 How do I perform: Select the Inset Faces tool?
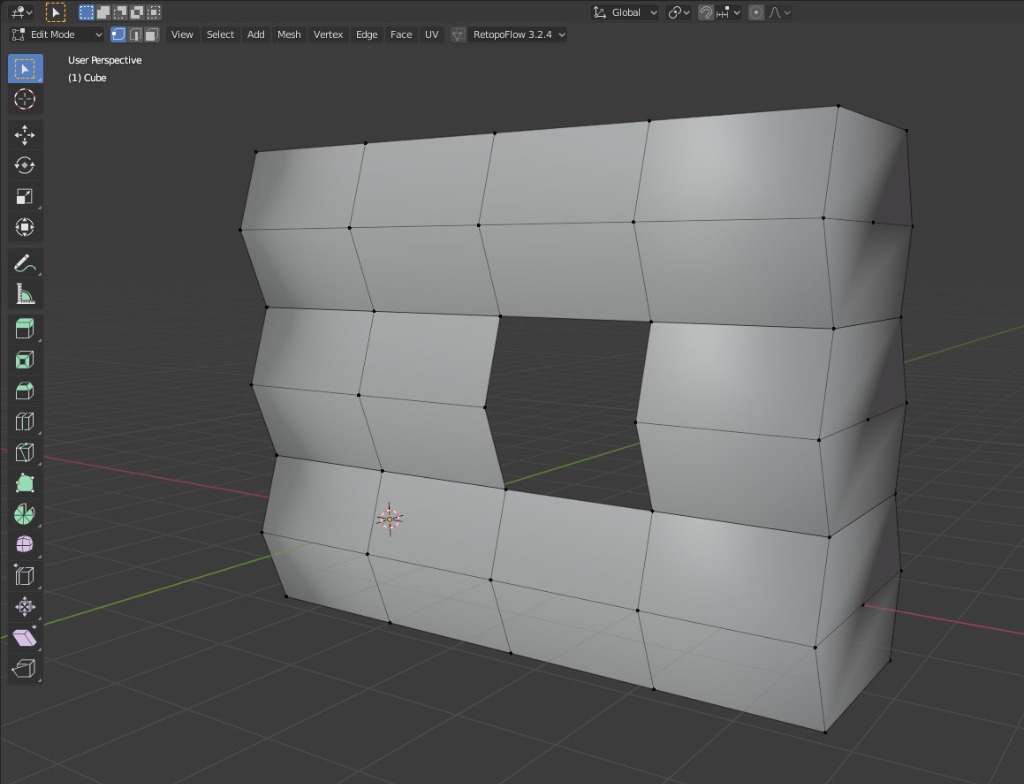pyautogui.click(x=25, y=360)
